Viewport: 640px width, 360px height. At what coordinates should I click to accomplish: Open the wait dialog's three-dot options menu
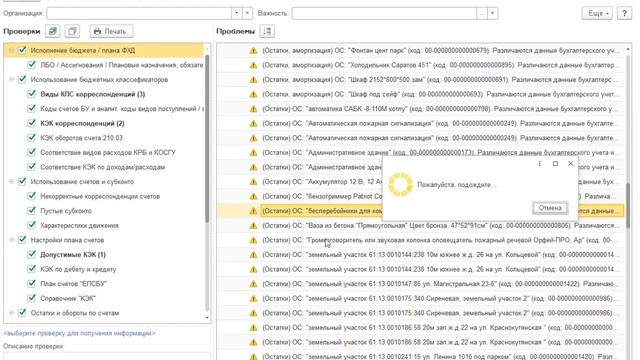click(x=540, y=164)
